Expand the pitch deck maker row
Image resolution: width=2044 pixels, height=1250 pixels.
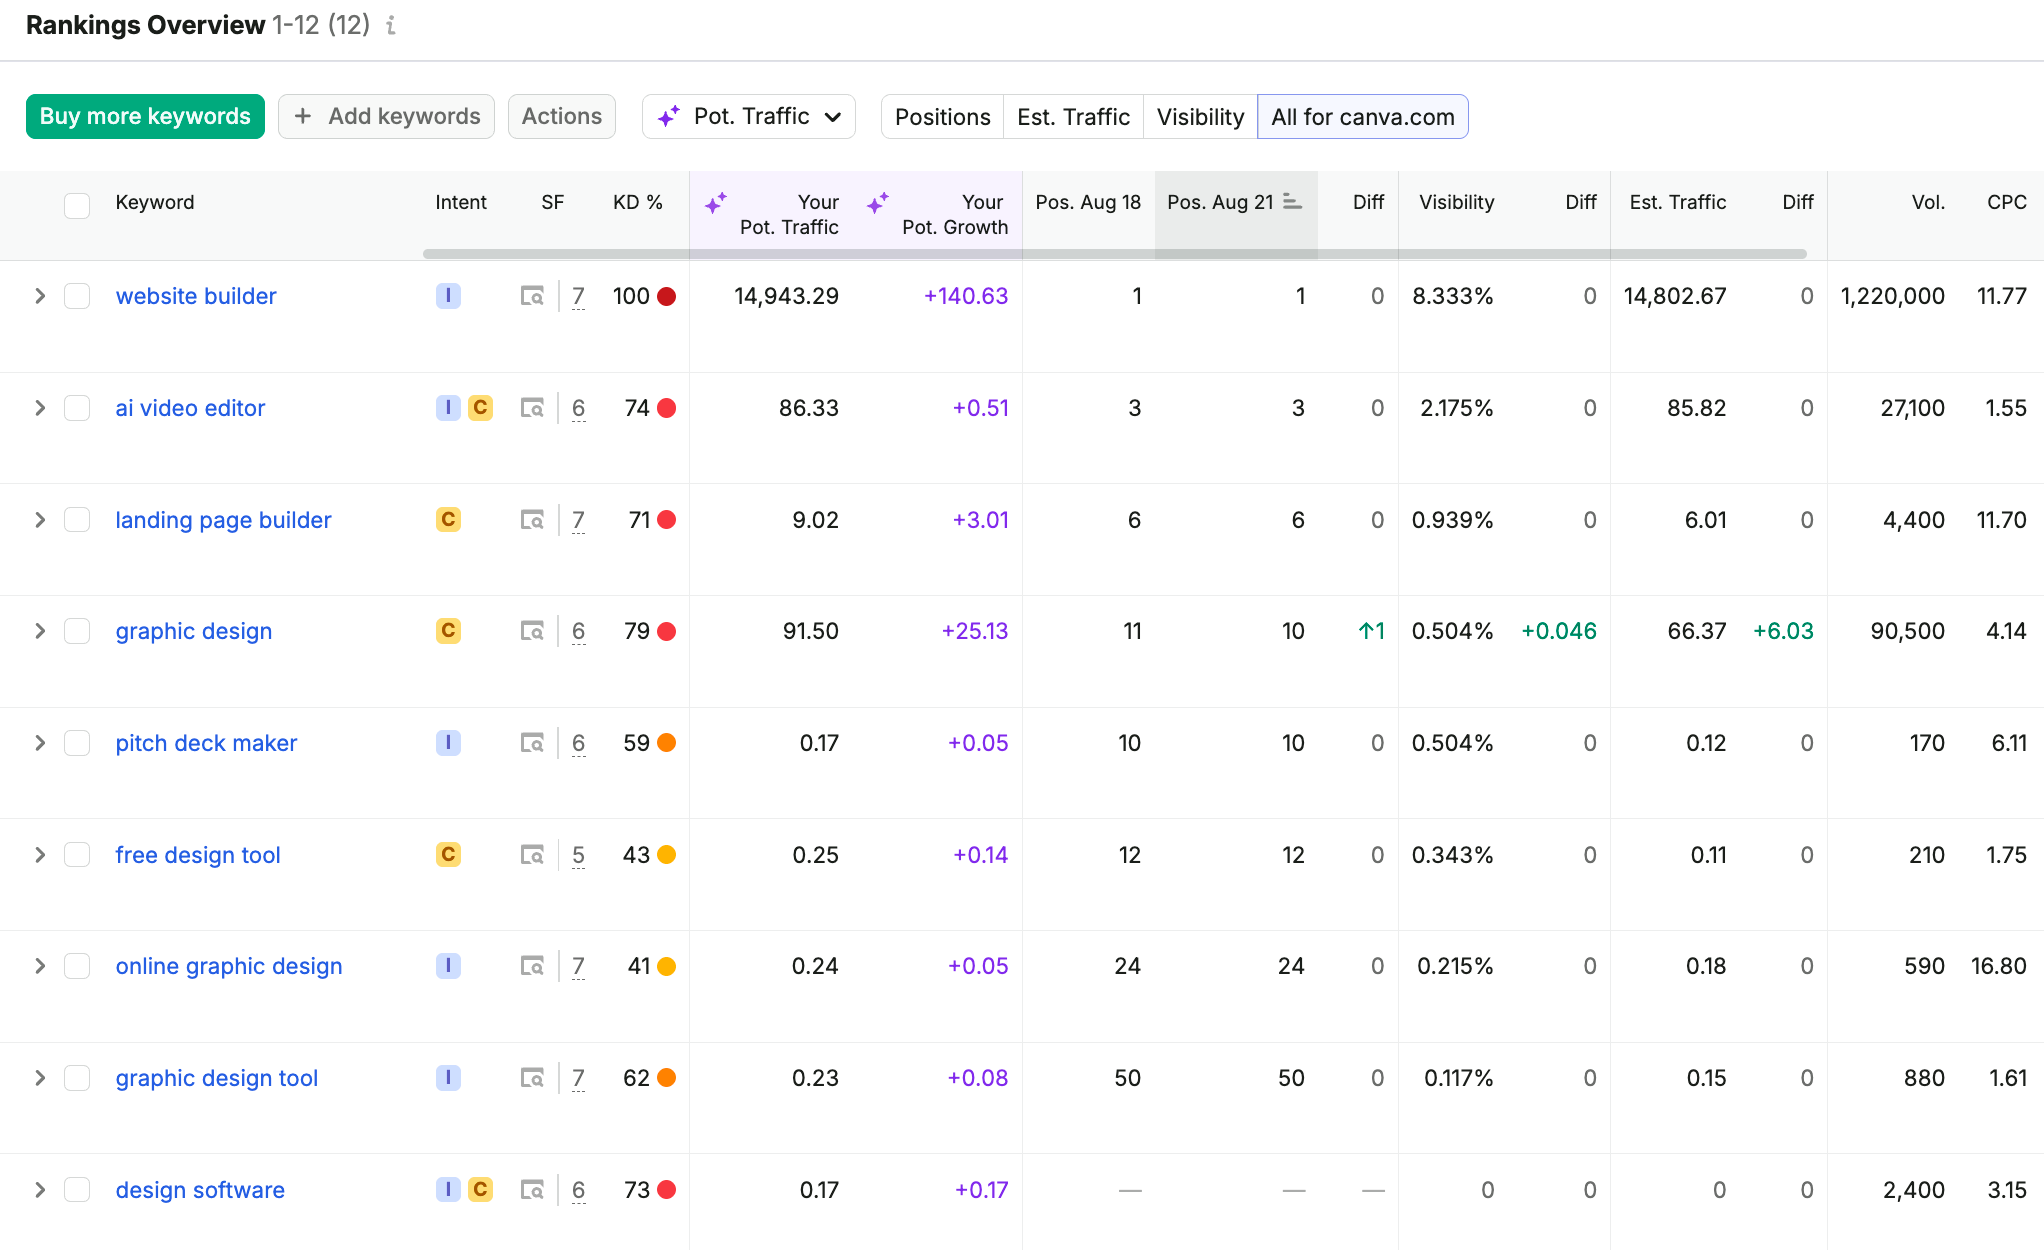click(x=40, y=743)
